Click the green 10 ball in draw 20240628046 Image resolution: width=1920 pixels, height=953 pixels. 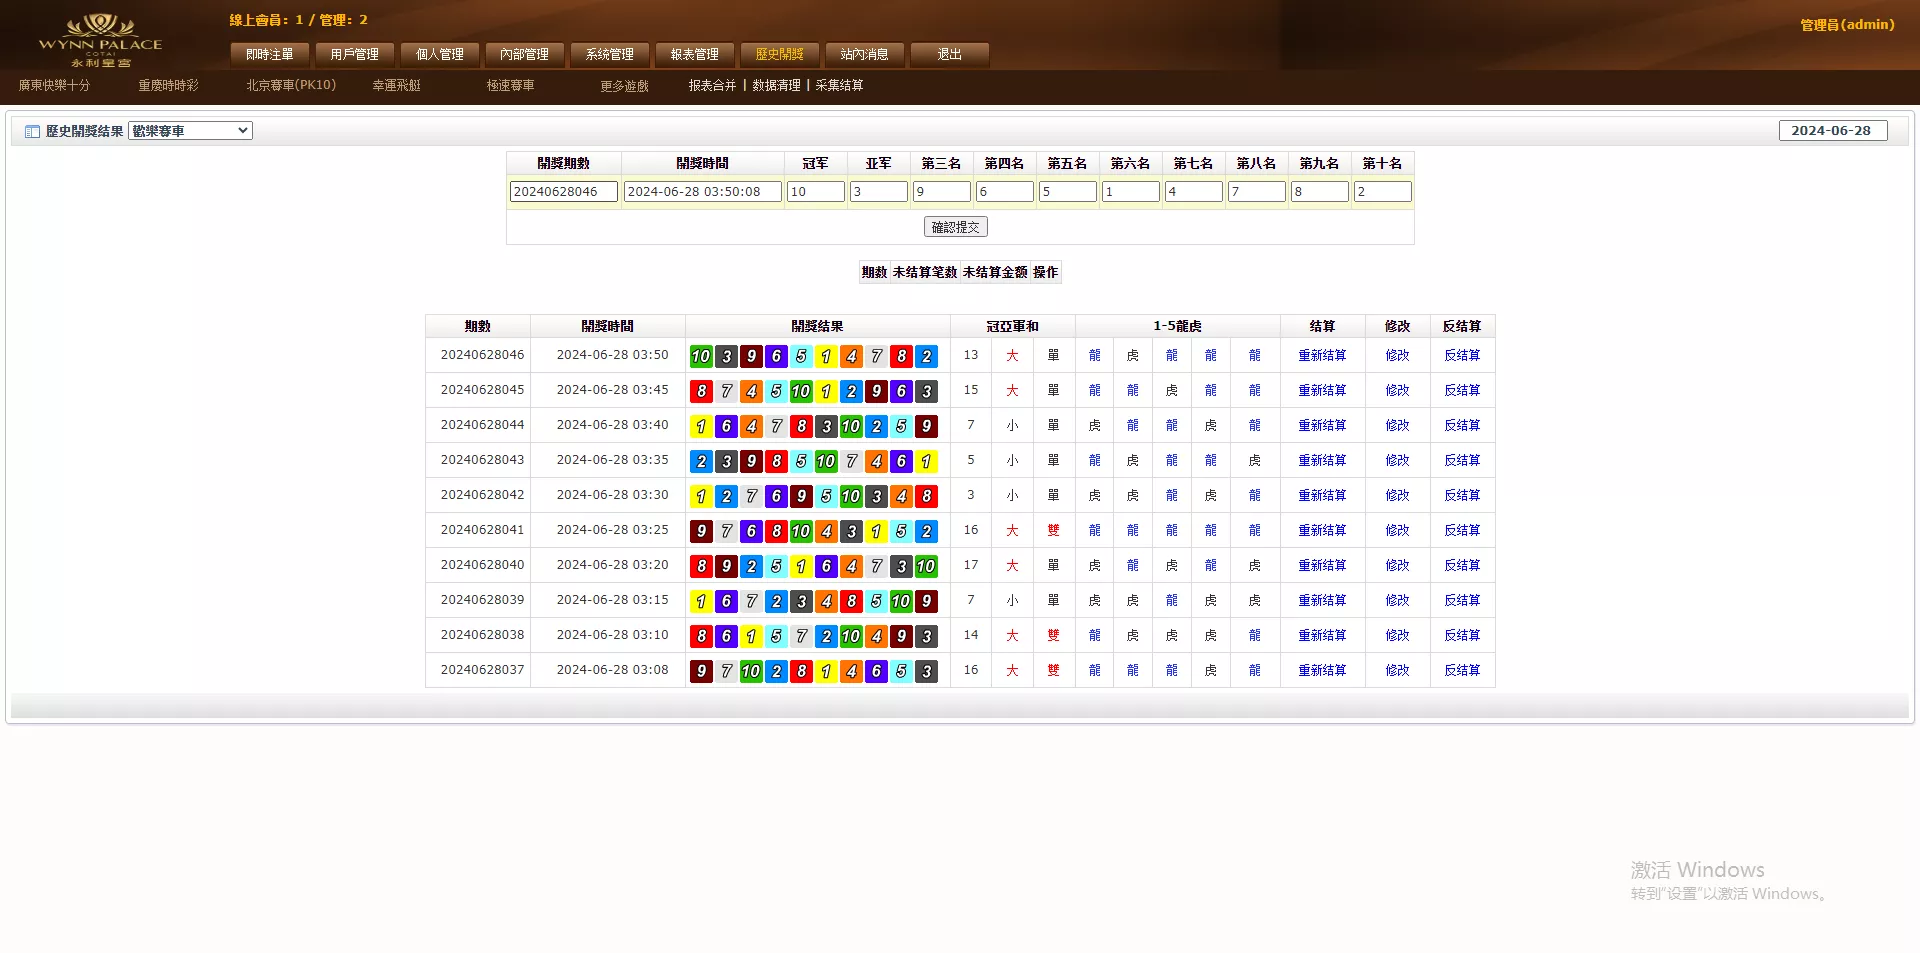701,356
